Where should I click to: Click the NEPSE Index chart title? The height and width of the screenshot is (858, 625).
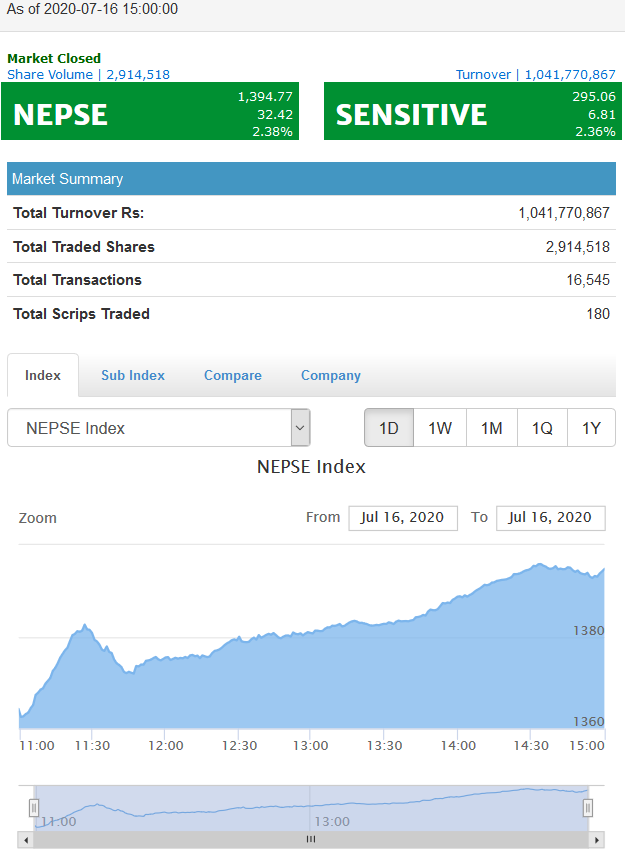coord(311,467)
